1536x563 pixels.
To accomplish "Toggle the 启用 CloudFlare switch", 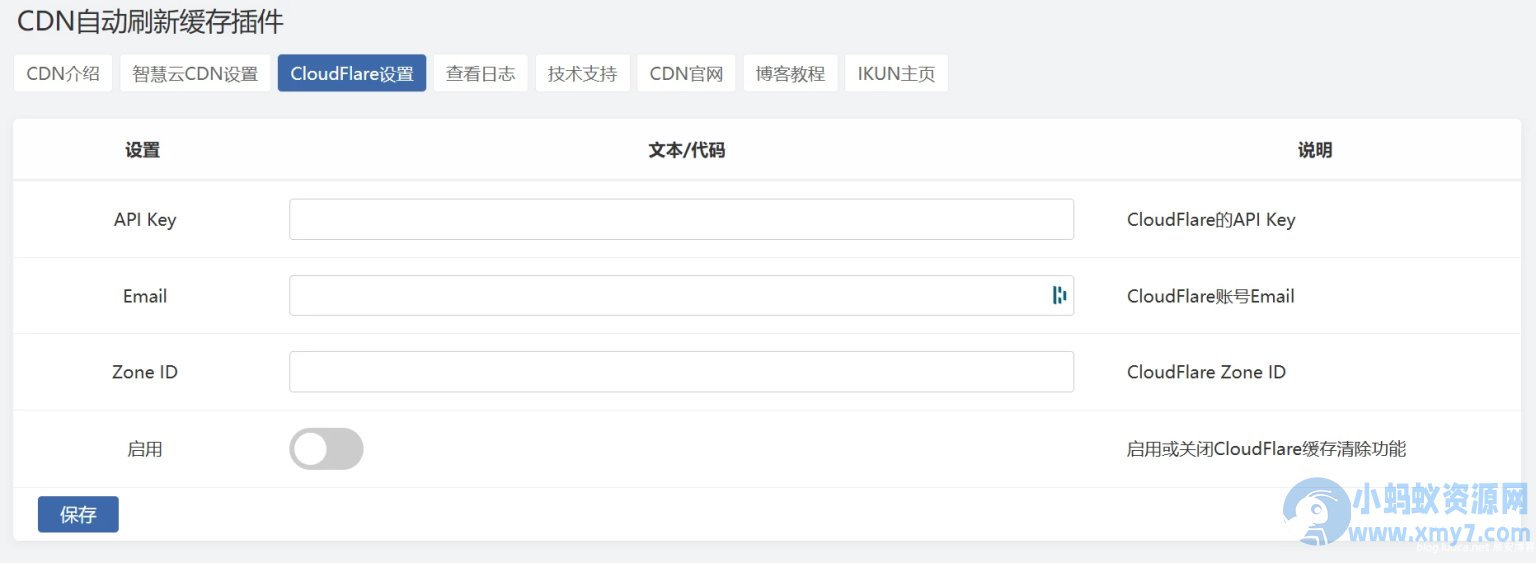I will click(x=326, y=449).
